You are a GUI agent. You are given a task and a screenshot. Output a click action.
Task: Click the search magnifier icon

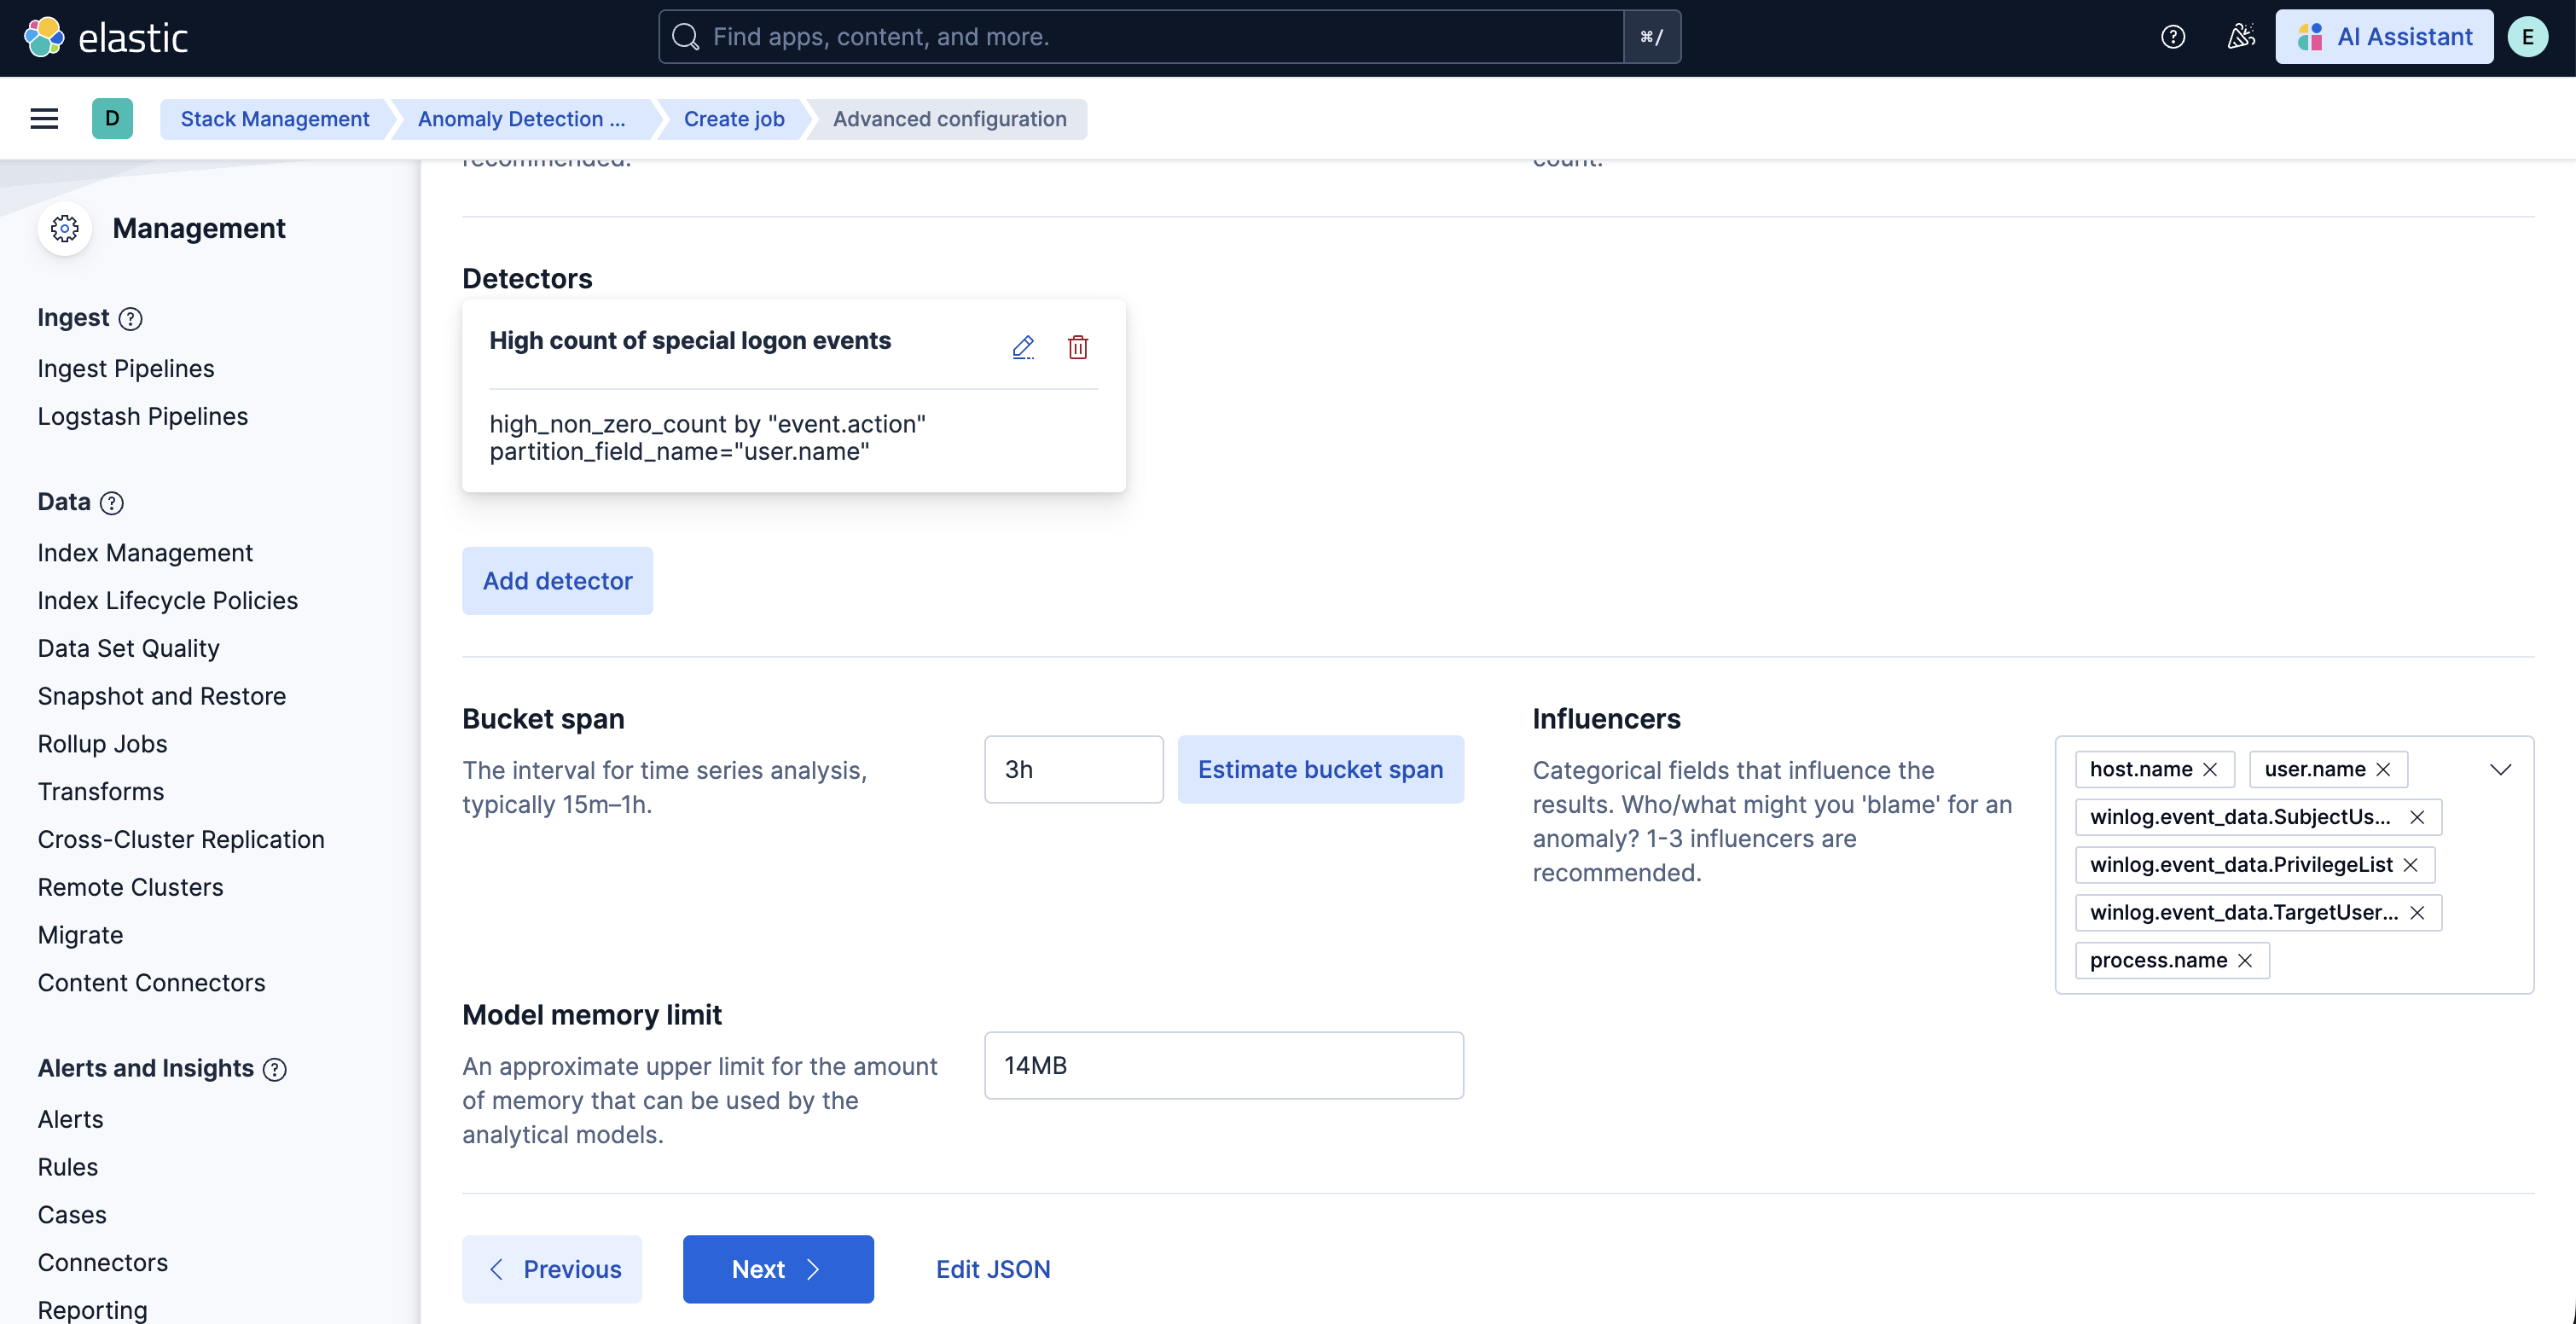point(685,36)
